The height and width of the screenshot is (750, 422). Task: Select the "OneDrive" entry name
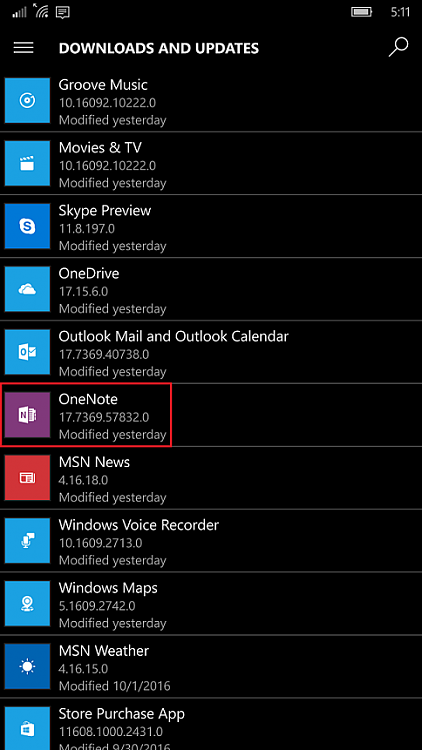(89, 274)
